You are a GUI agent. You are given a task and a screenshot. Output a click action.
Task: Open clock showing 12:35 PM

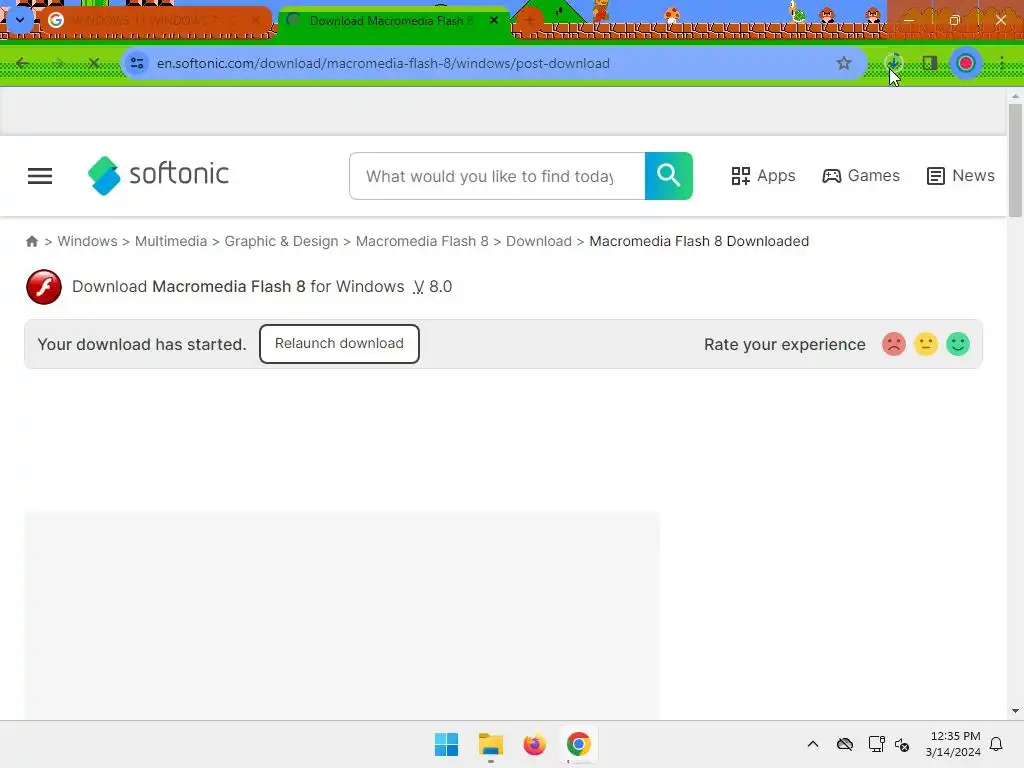953,744
